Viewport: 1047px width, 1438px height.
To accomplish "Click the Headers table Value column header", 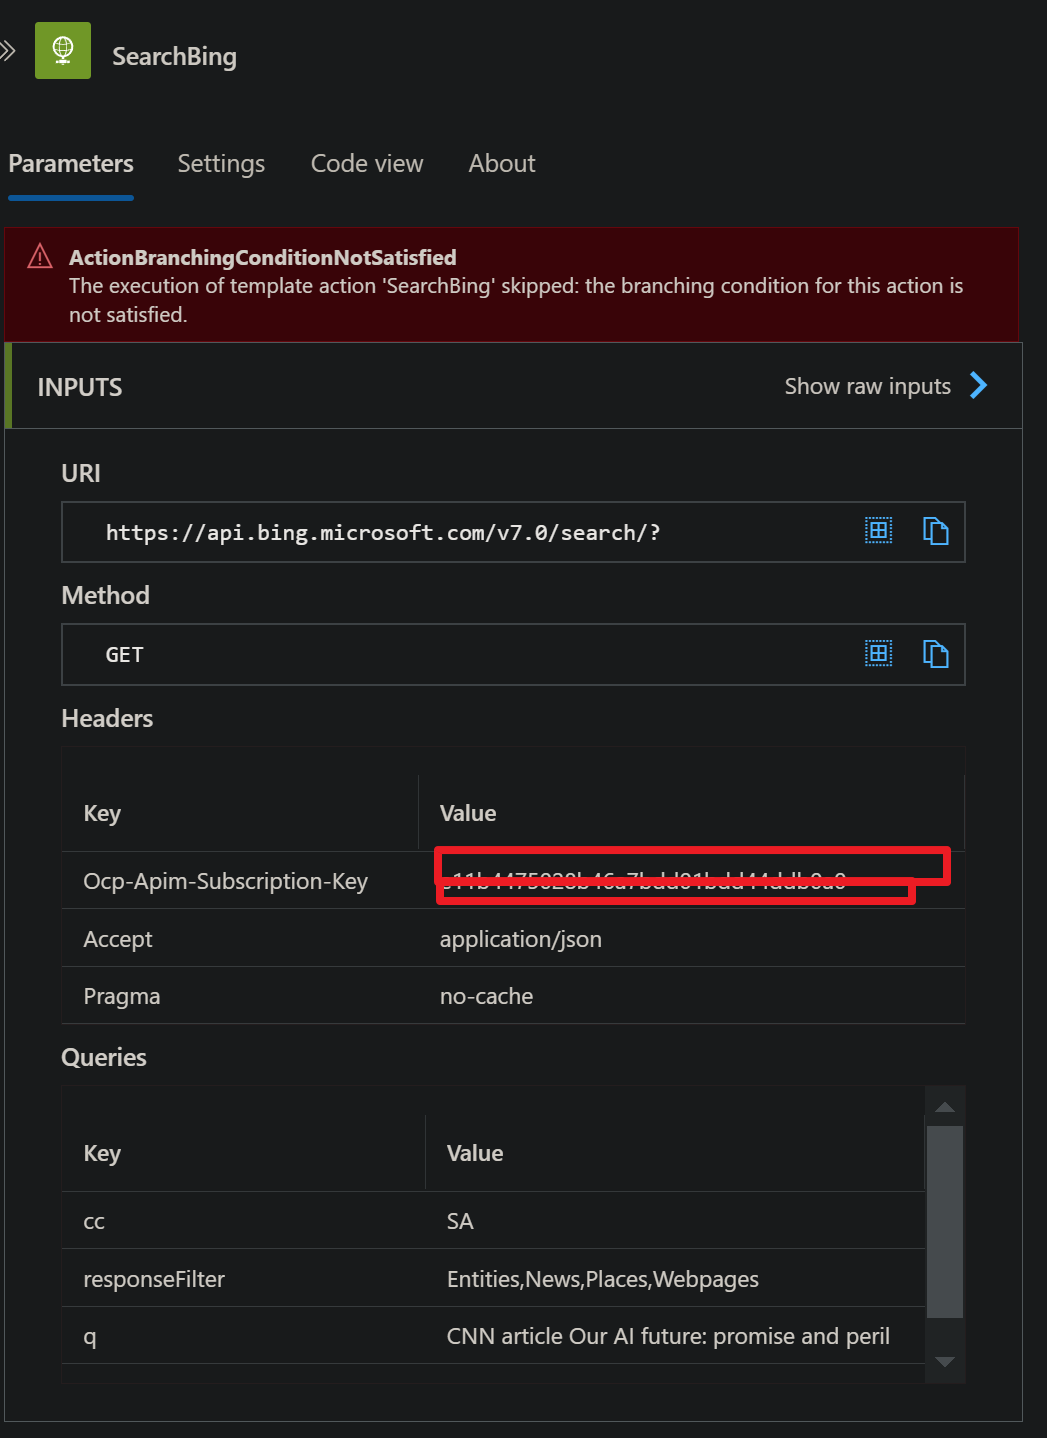I will pos(468,813).
